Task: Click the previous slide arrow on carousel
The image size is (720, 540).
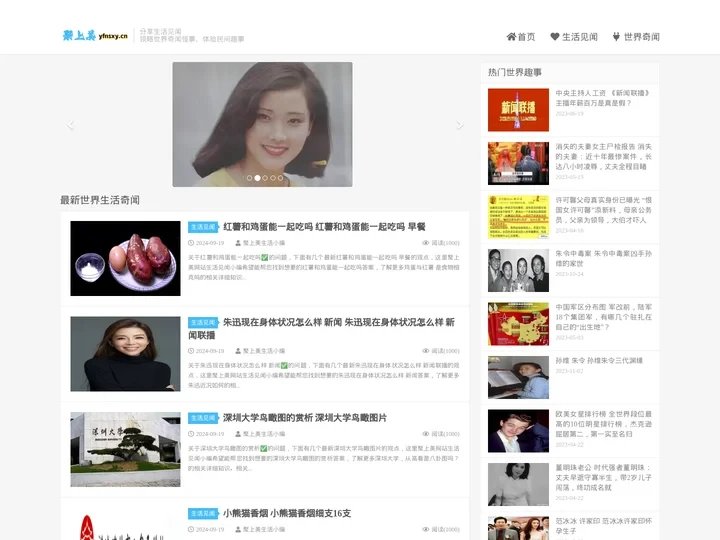Action: pos(70,125)
